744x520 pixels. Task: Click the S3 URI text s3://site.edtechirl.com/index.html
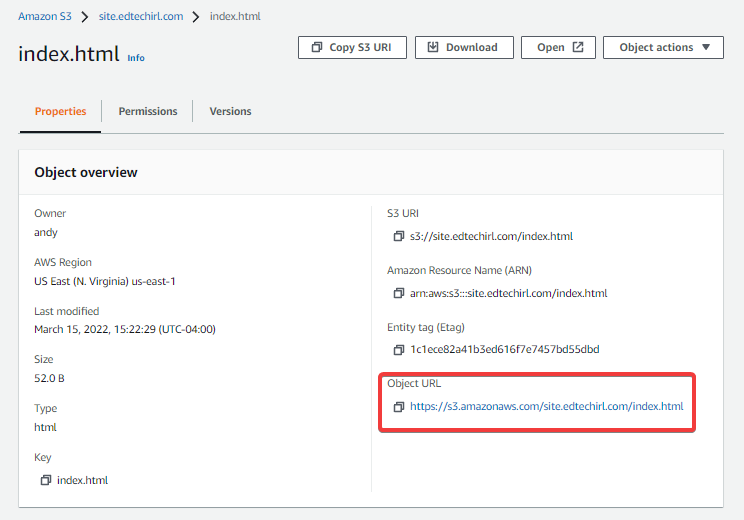pyautogui.click(x=492, y=236)
